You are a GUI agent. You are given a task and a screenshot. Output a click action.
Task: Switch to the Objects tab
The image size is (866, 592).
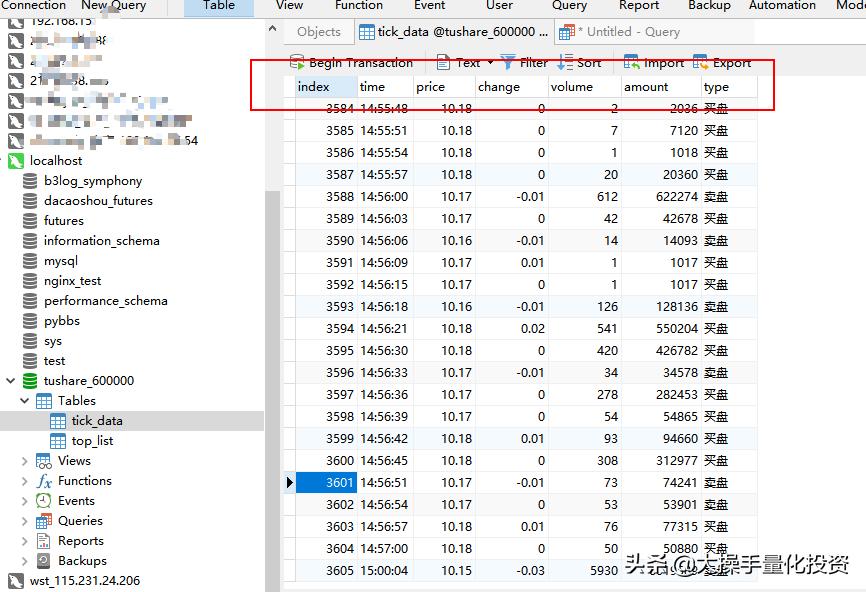(318, 32)
